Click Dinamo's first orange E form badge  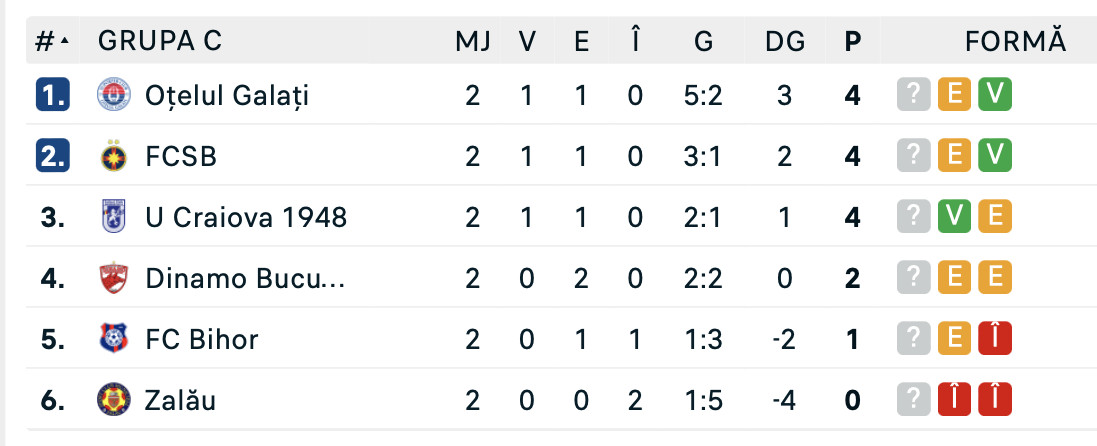point(954,278)
